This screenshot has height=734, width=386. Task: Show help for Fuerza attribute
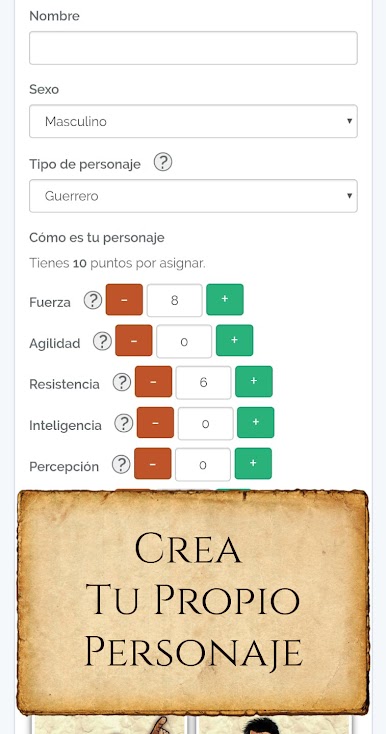tap(93, 300)
